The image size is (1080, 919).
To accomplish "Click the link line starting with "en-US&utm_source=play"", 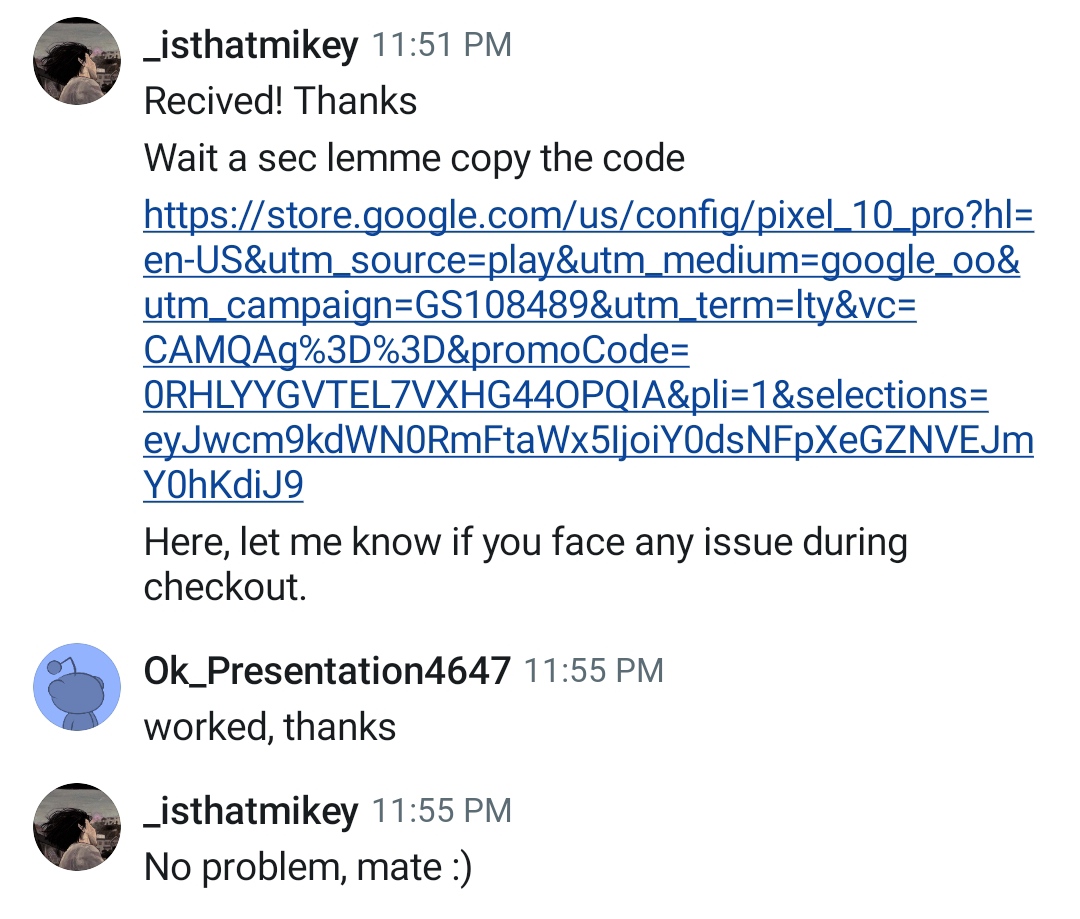I will tap(581, 260).
